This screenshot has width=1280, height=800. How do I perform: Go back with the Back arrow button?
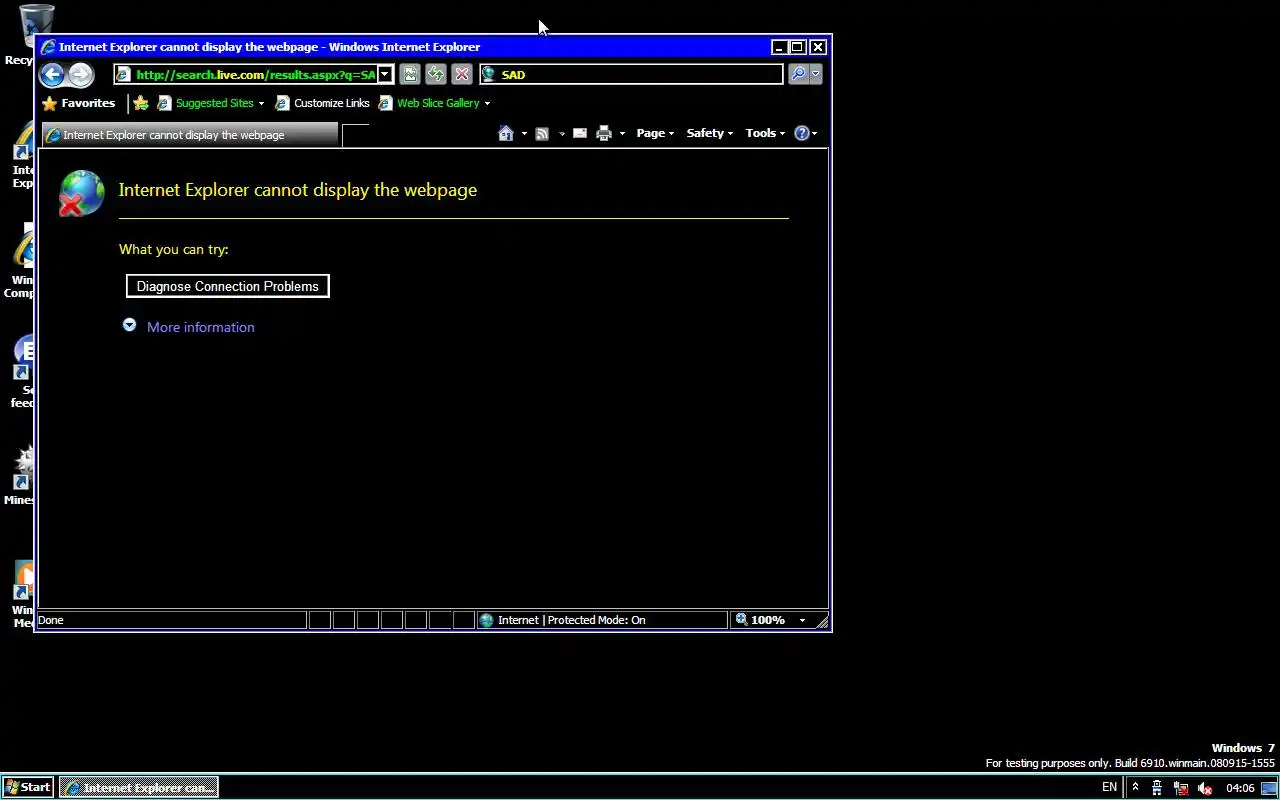coord(52,74)
